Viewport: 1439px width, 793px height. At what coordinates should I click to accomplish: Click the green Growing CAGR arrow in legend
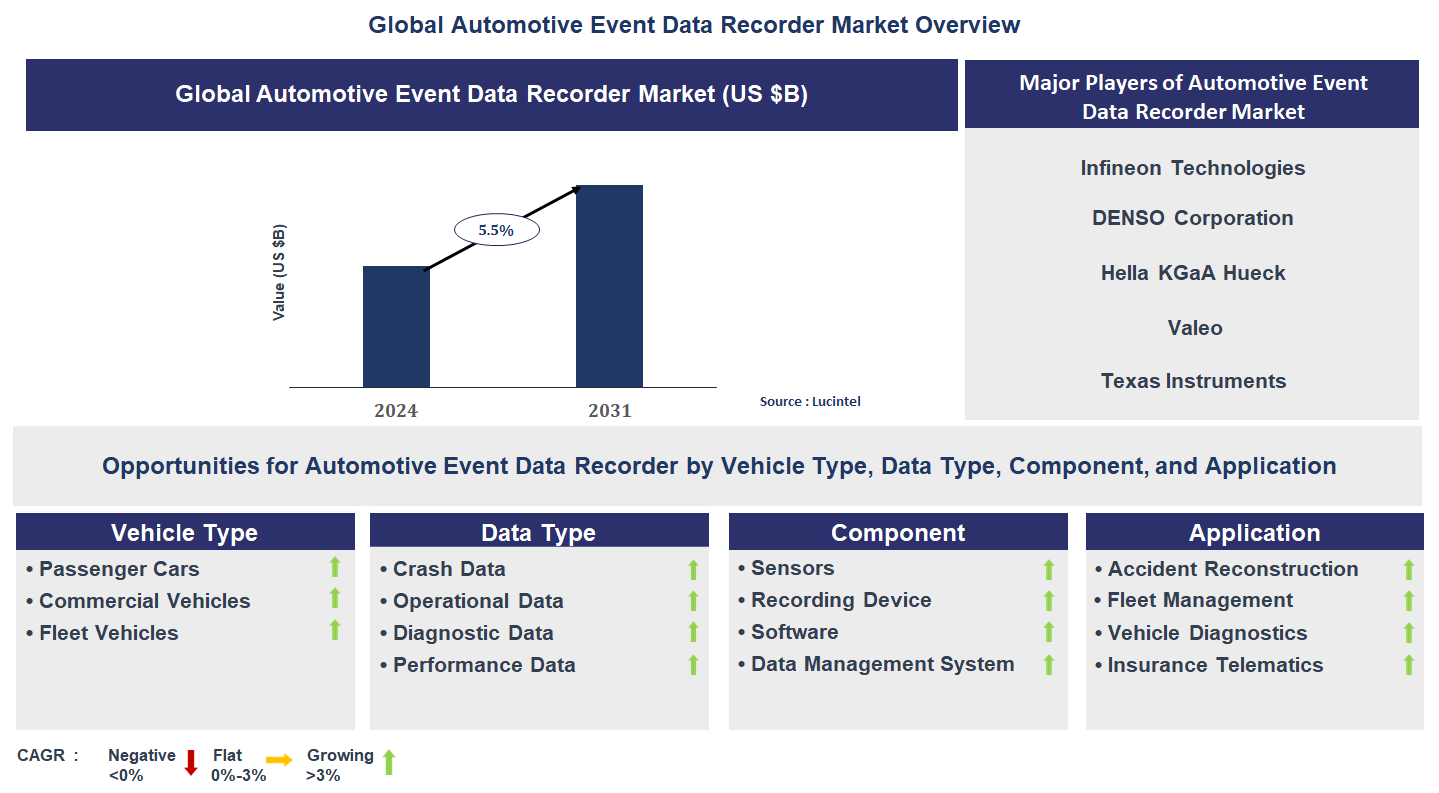pyautogui.click(x=389, y=763)
